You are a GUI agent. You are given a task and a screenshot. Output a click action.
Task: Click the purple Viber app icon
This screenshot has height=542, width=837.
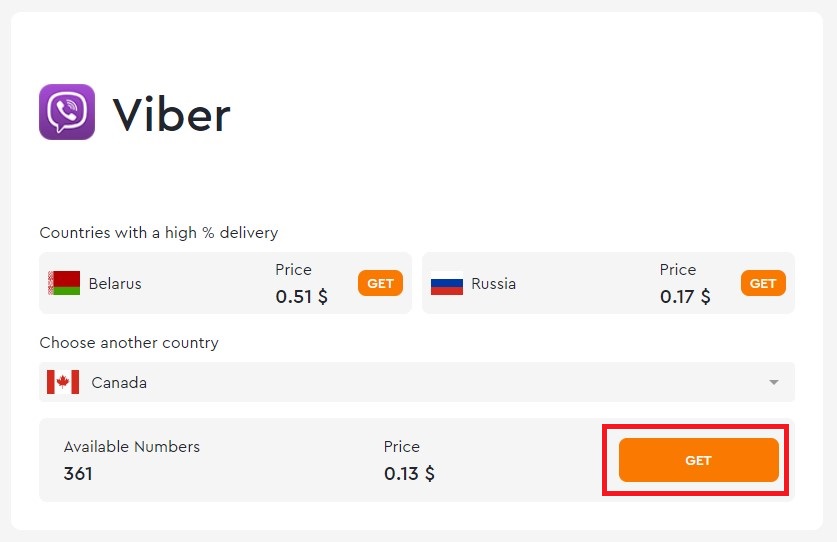(x=67, y=112)
